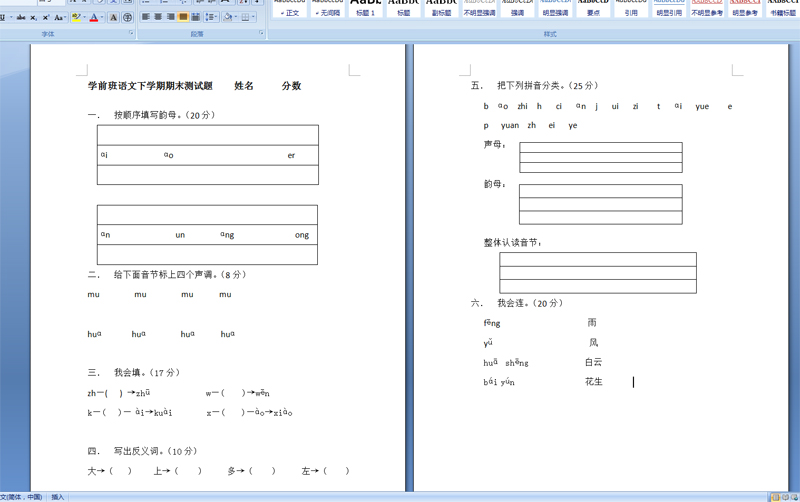Apply the 明显参考 style
The image size is (800, 502).
click(745, 9)
